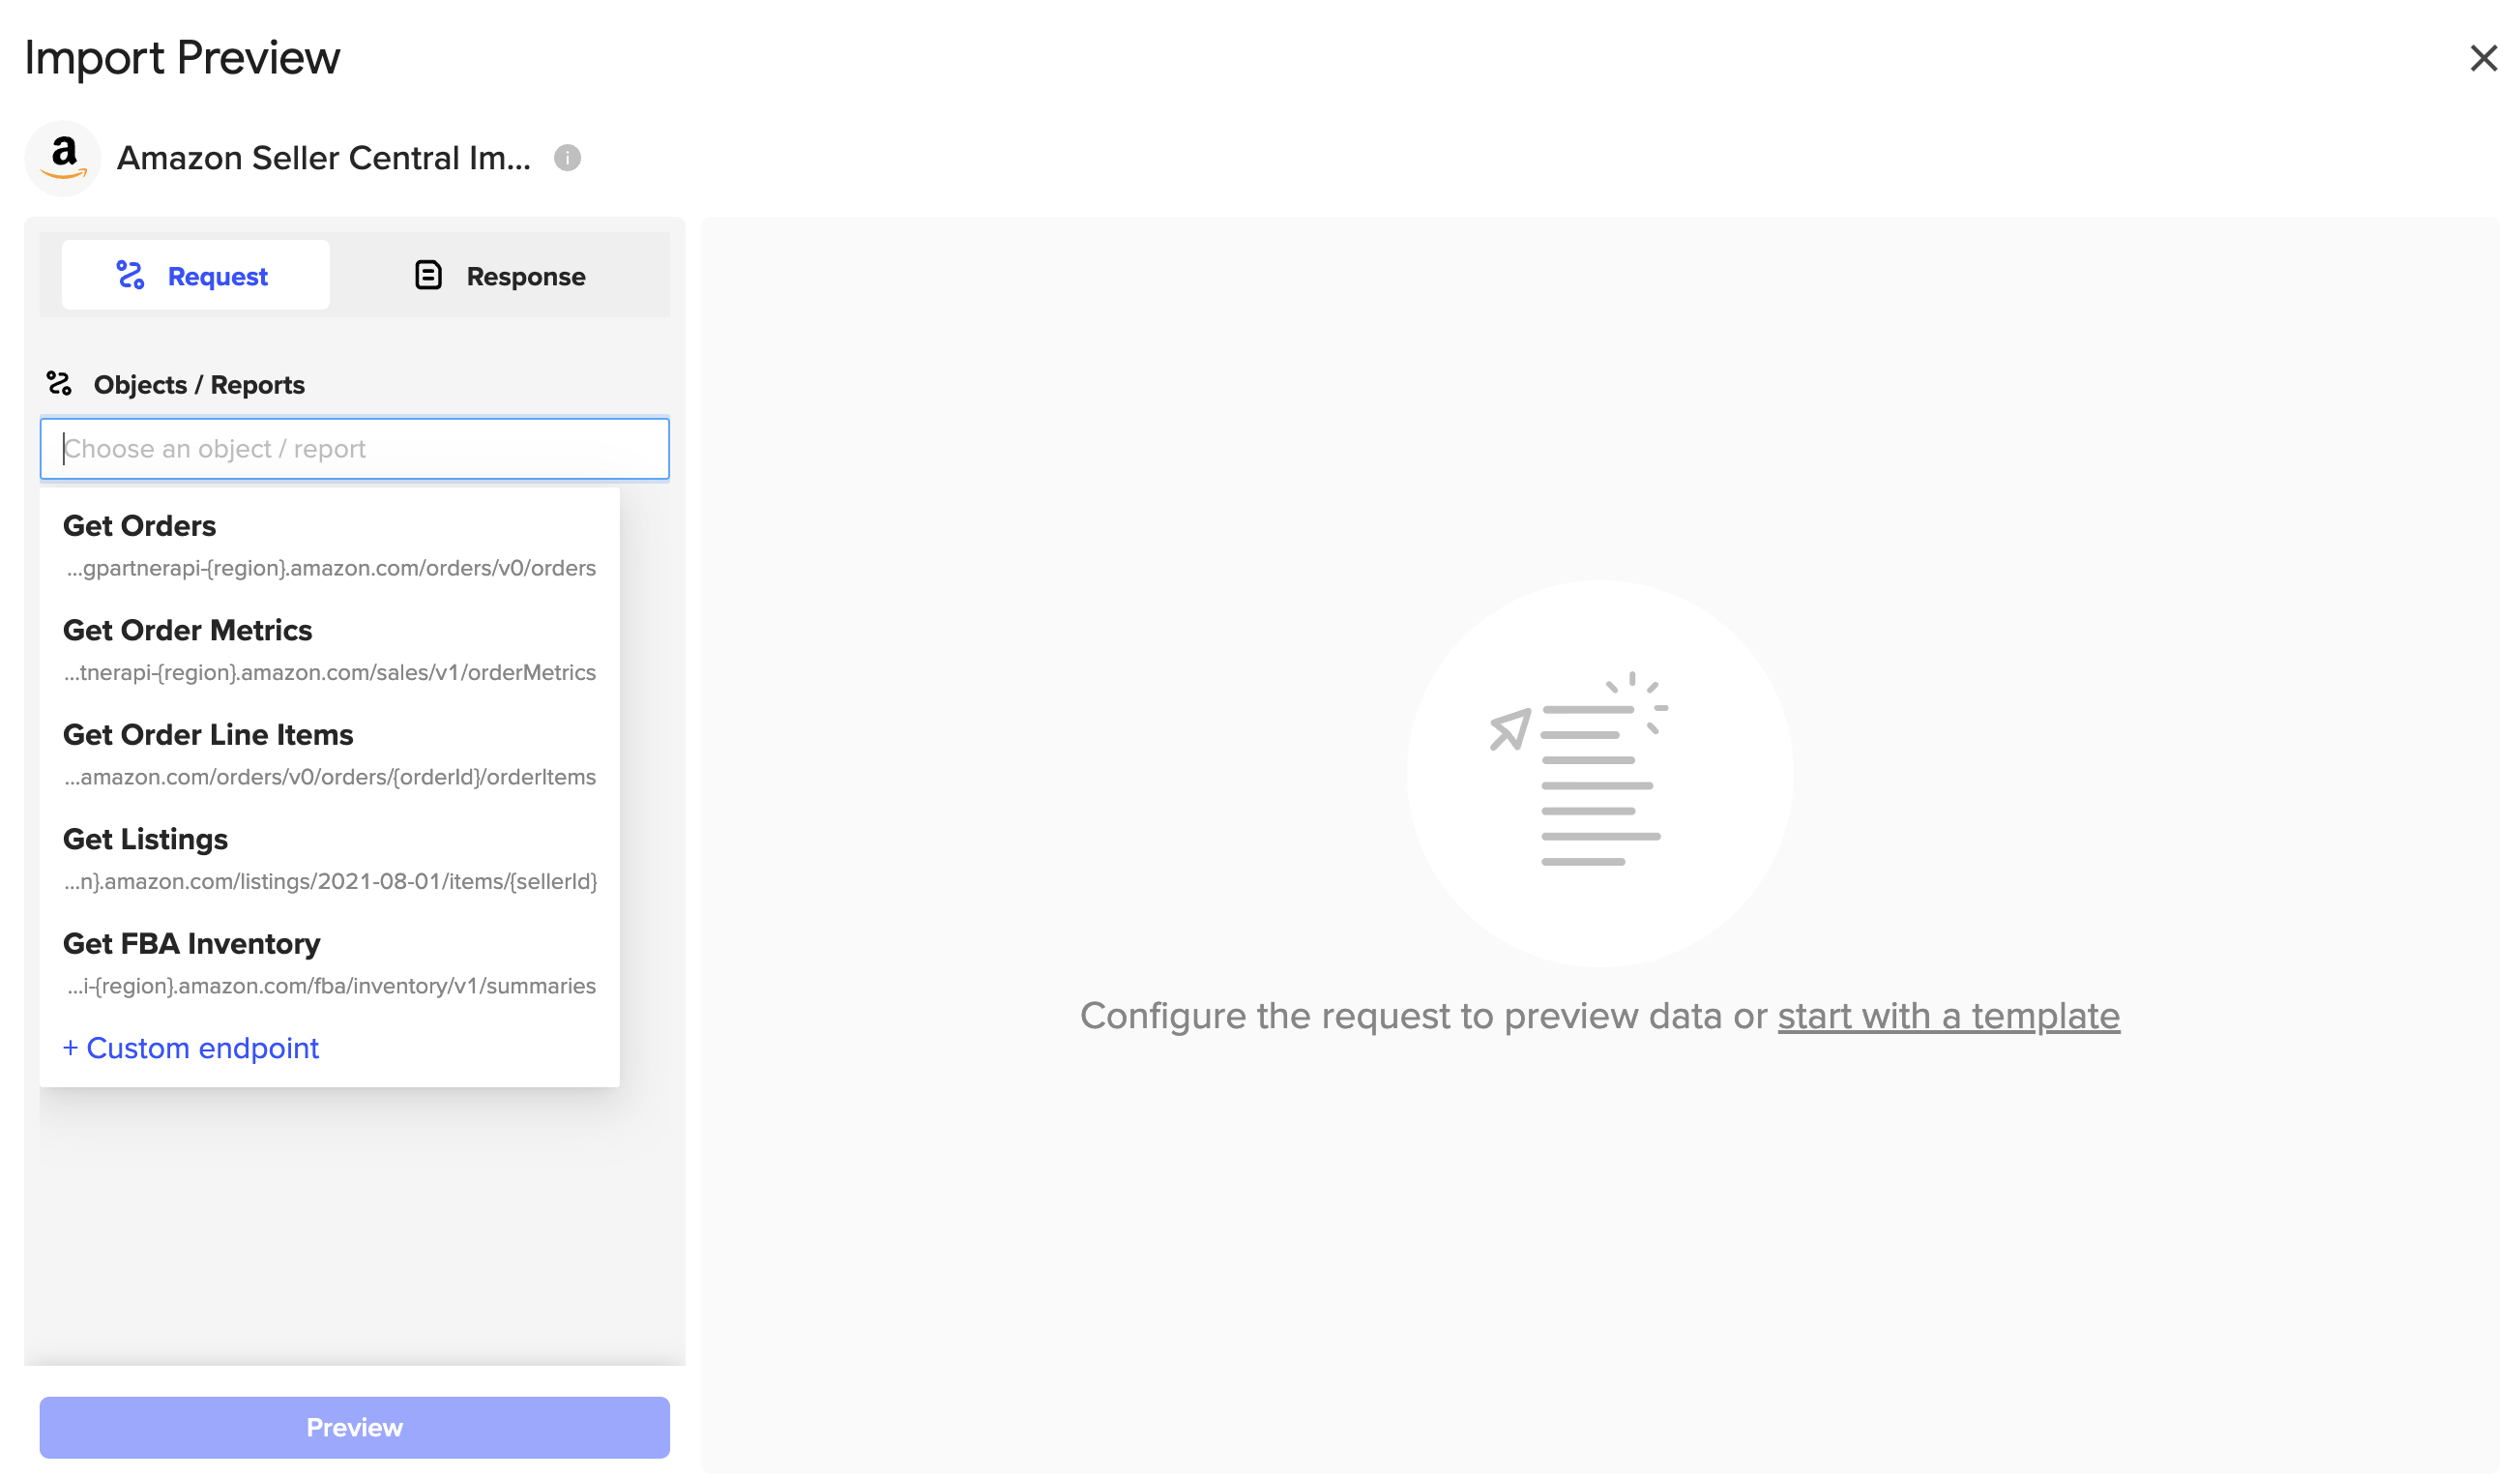Viewport: 2520px width, 1478px height.
Task: Close the Import Preview dialog
Action: [2484, 58]
